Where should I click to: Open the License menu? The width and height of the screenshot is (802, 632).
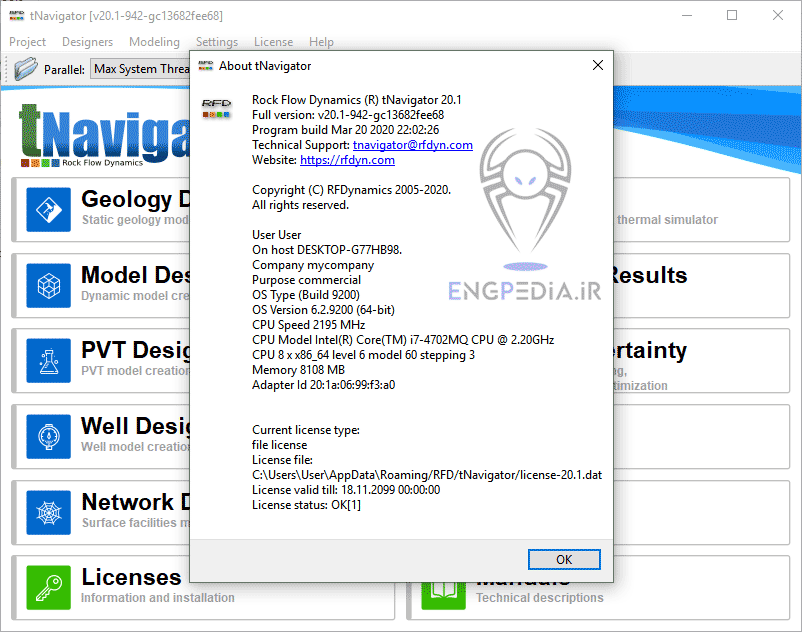(273, 42)
